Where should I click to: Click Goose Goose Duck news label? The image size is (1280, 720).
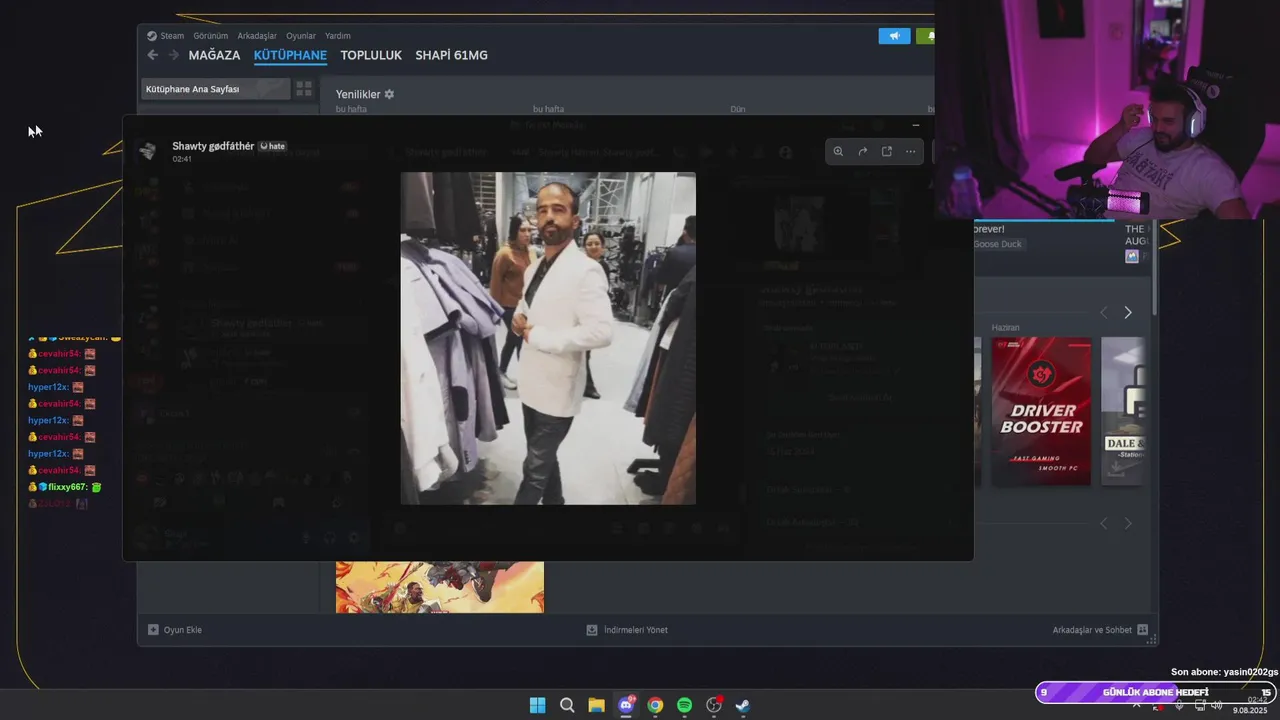[x=998, y=244]
